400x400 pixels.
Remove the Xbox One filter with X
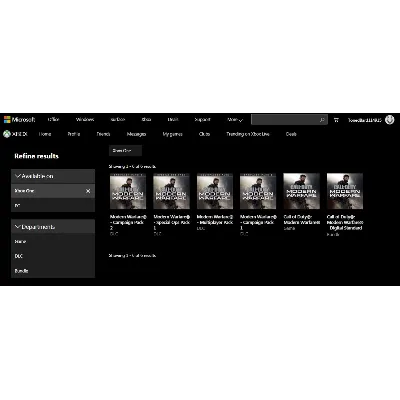[88, 191]
